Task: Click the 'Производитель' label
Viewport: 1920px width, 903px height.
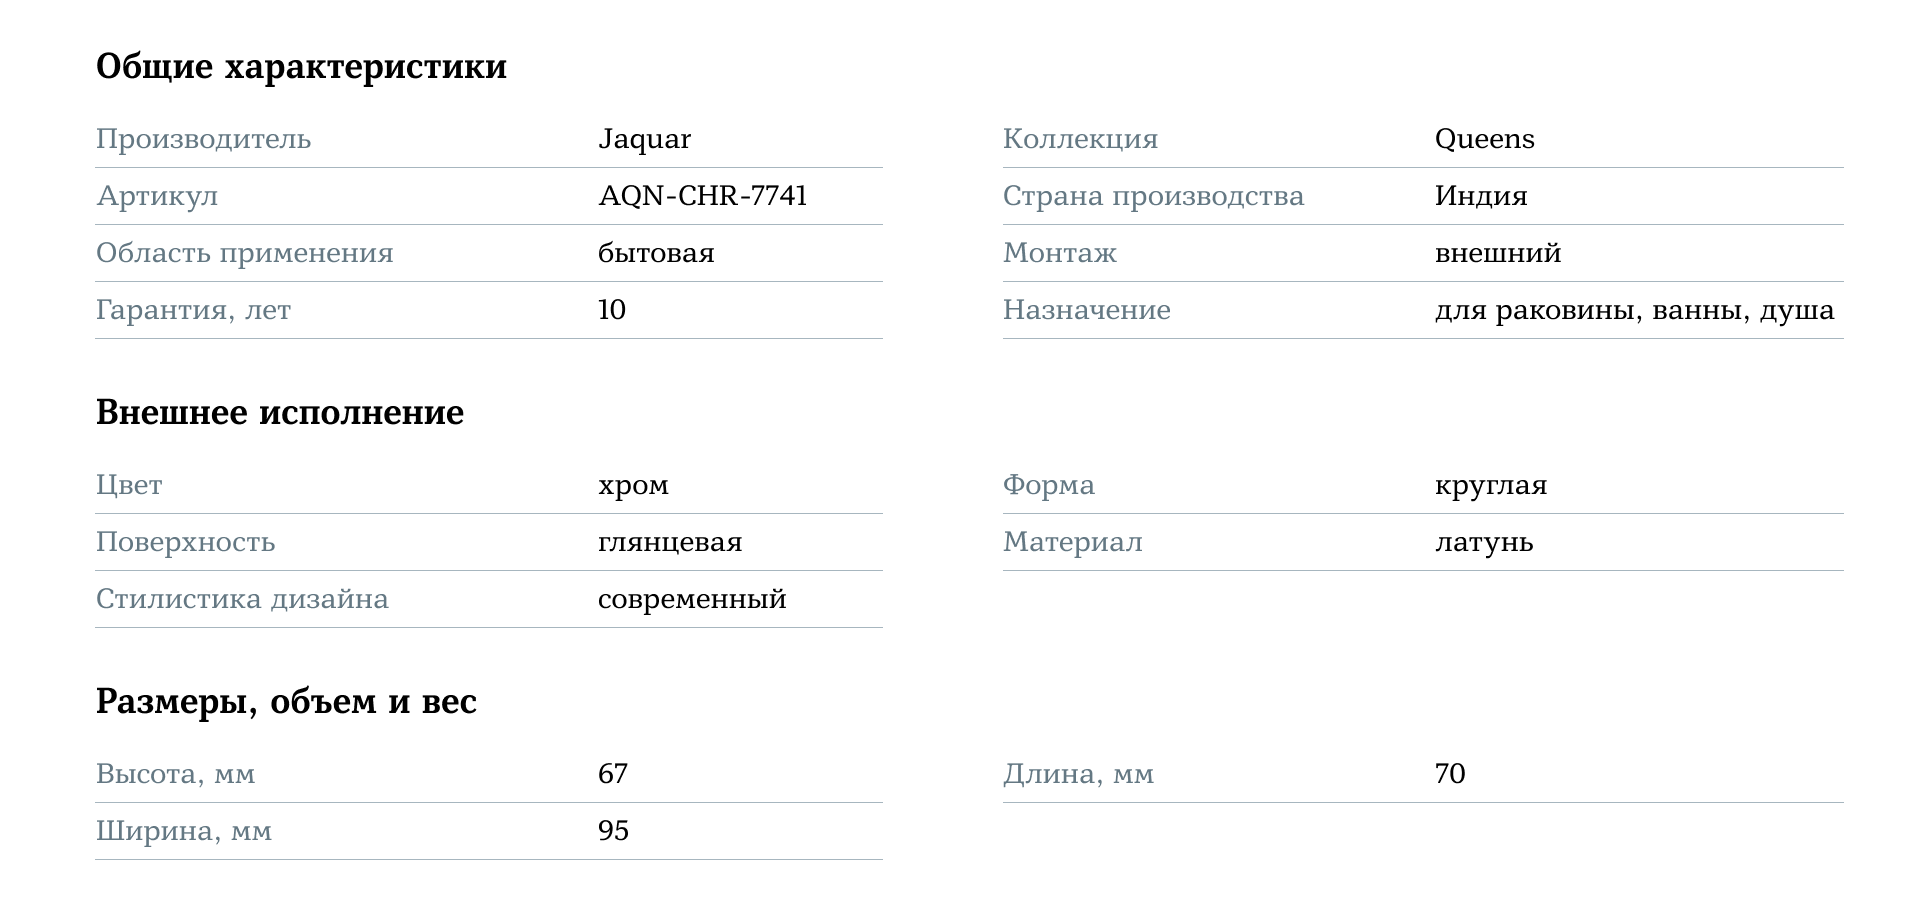Action: pos(203,139)
